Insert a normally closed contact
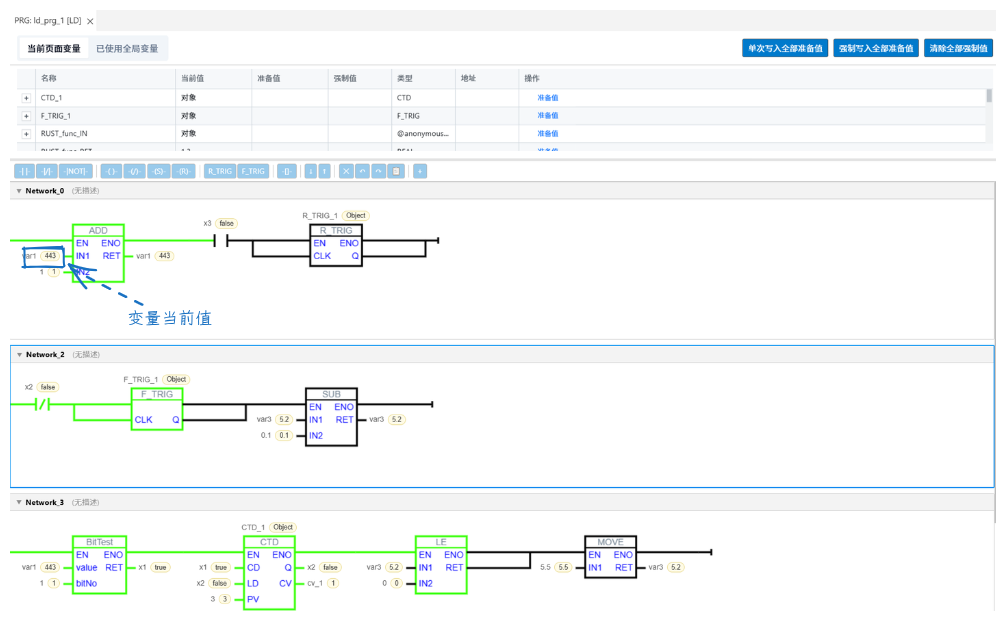This screenshot has height=621, width=1005. click(47, 171)
